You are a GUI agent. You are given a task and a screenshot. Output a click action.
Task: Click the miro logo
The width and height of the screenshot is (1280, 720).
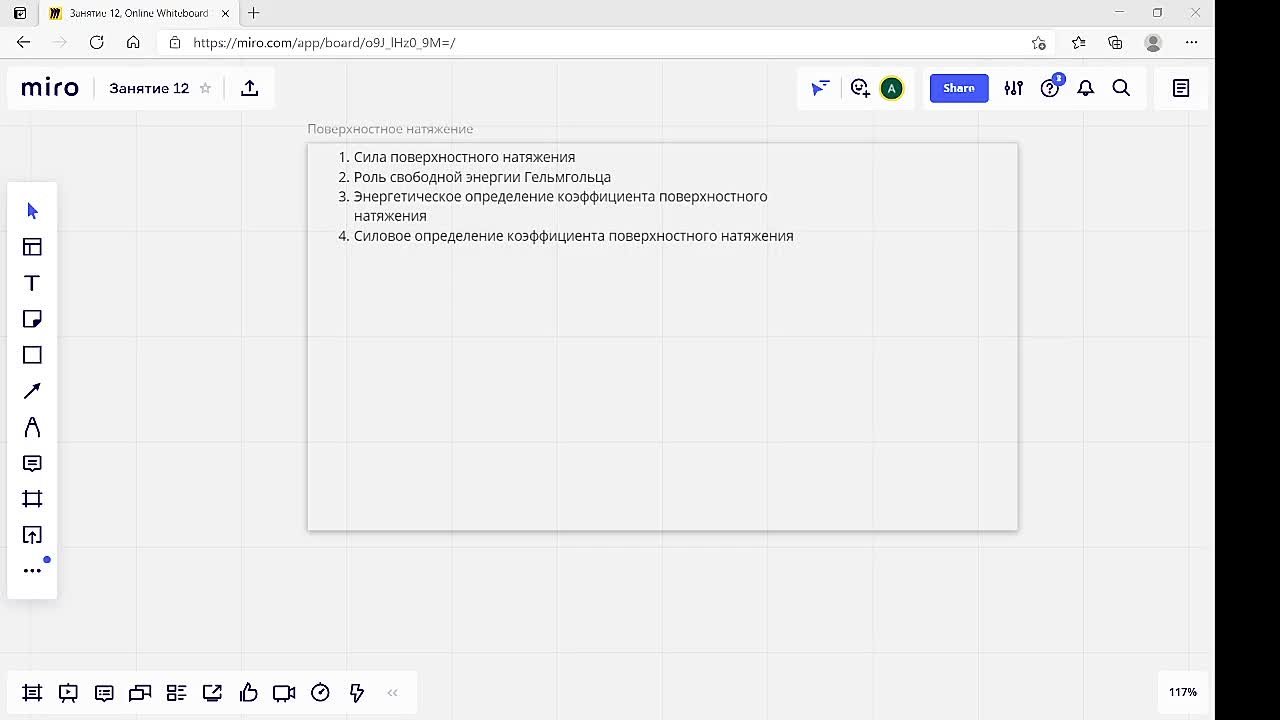point(50,88)
